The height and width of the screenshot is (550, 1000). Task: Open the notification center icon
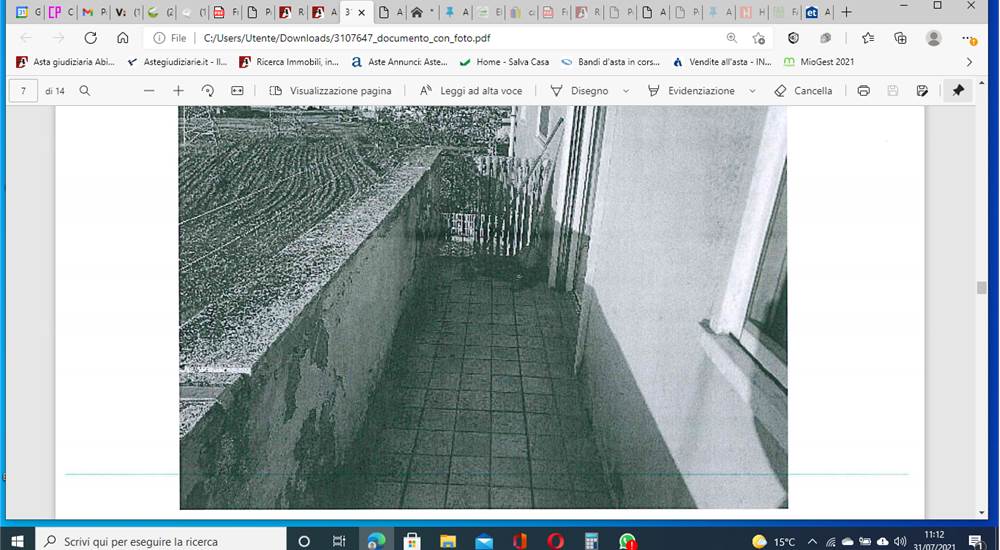976,542
